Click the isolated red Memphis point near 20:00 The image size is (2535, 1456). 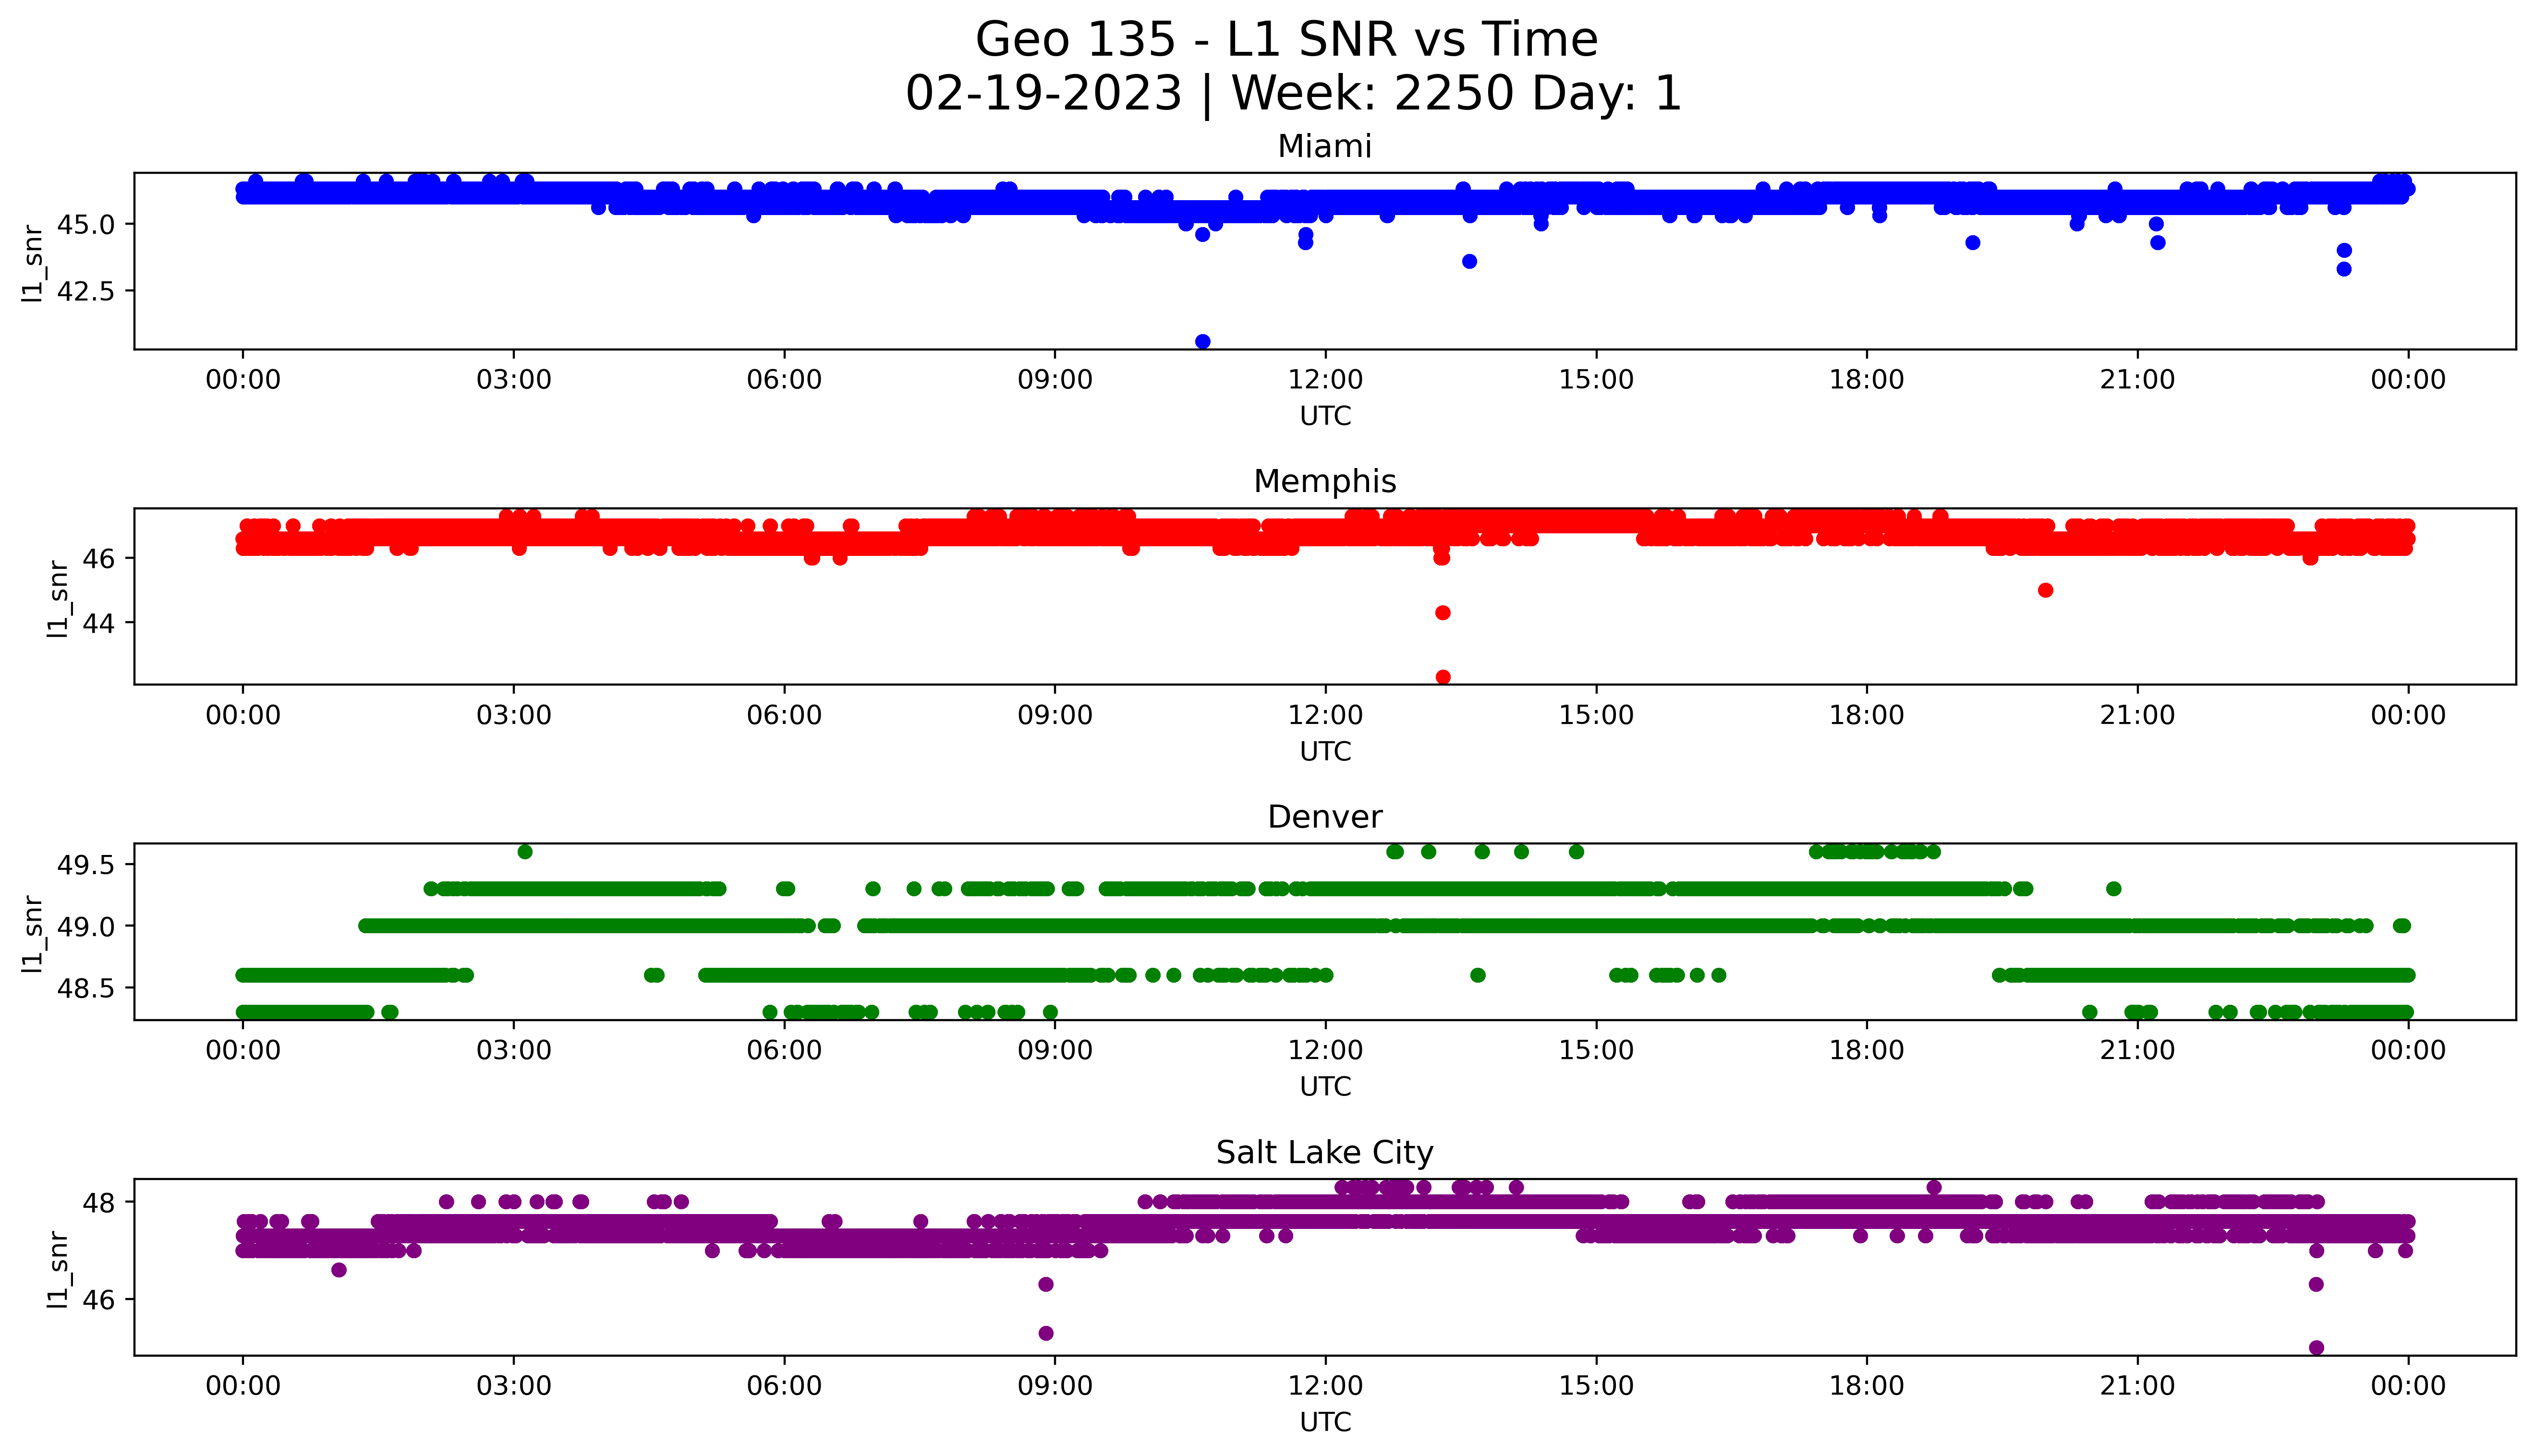point(2046,591)
